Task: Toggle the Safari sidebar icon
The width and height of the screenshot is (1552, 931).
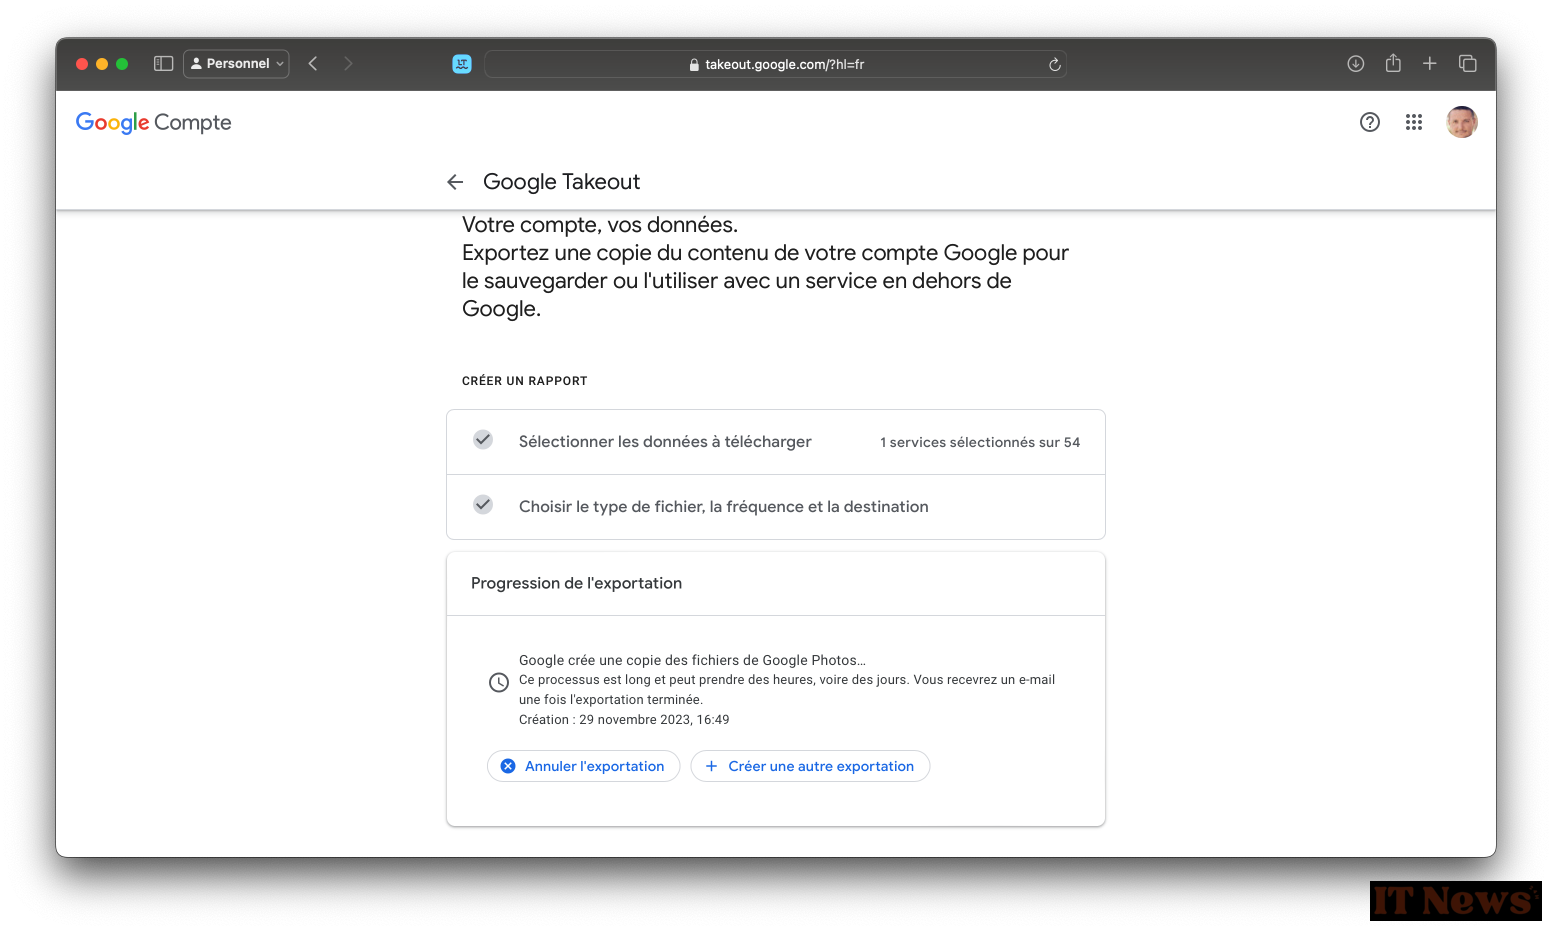Action: coord(164,63)
